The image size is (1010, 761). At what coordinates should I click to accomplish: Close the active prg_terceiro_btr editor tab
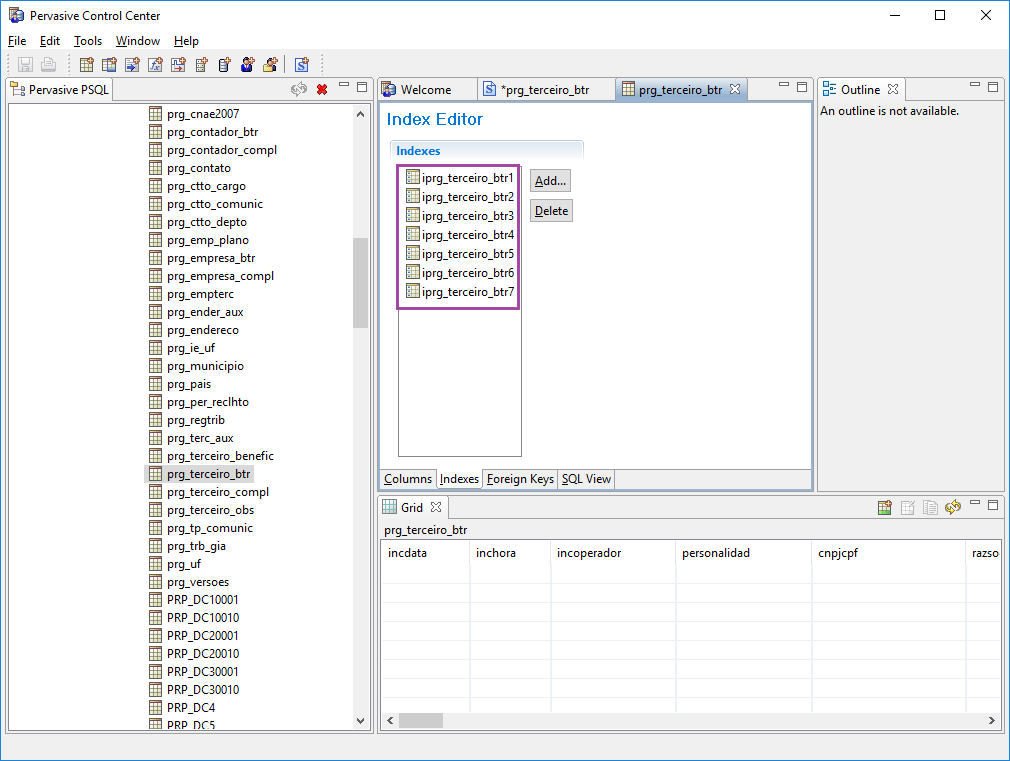coord(735,89)
